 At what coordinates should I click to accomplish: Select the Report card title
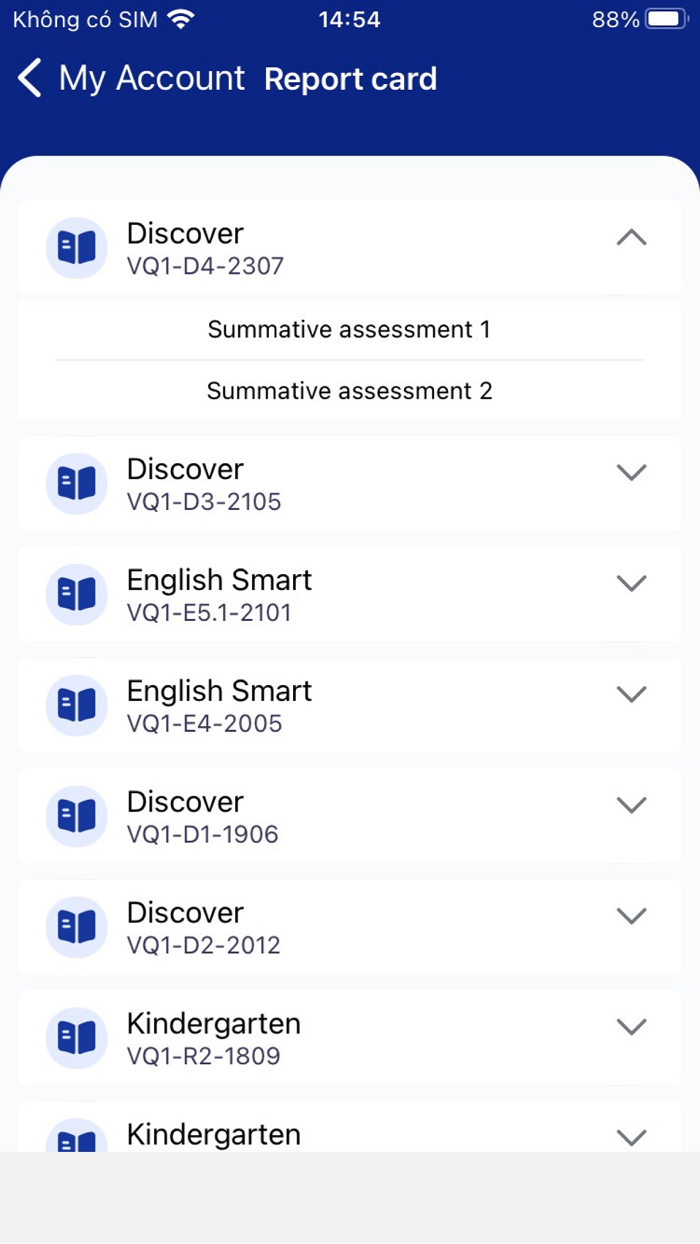[x=351, y=78]
